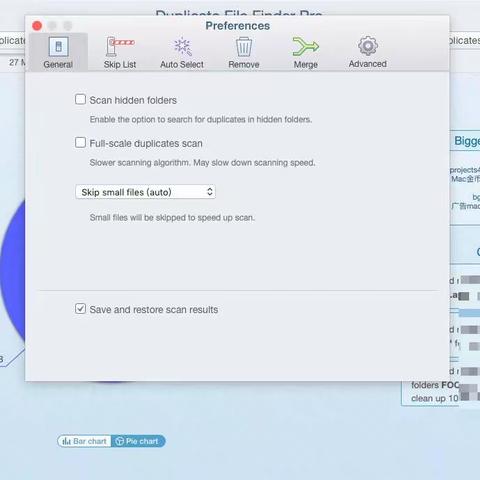
Task: Open the Advanced gear tab
Action: tap(368, 52)
